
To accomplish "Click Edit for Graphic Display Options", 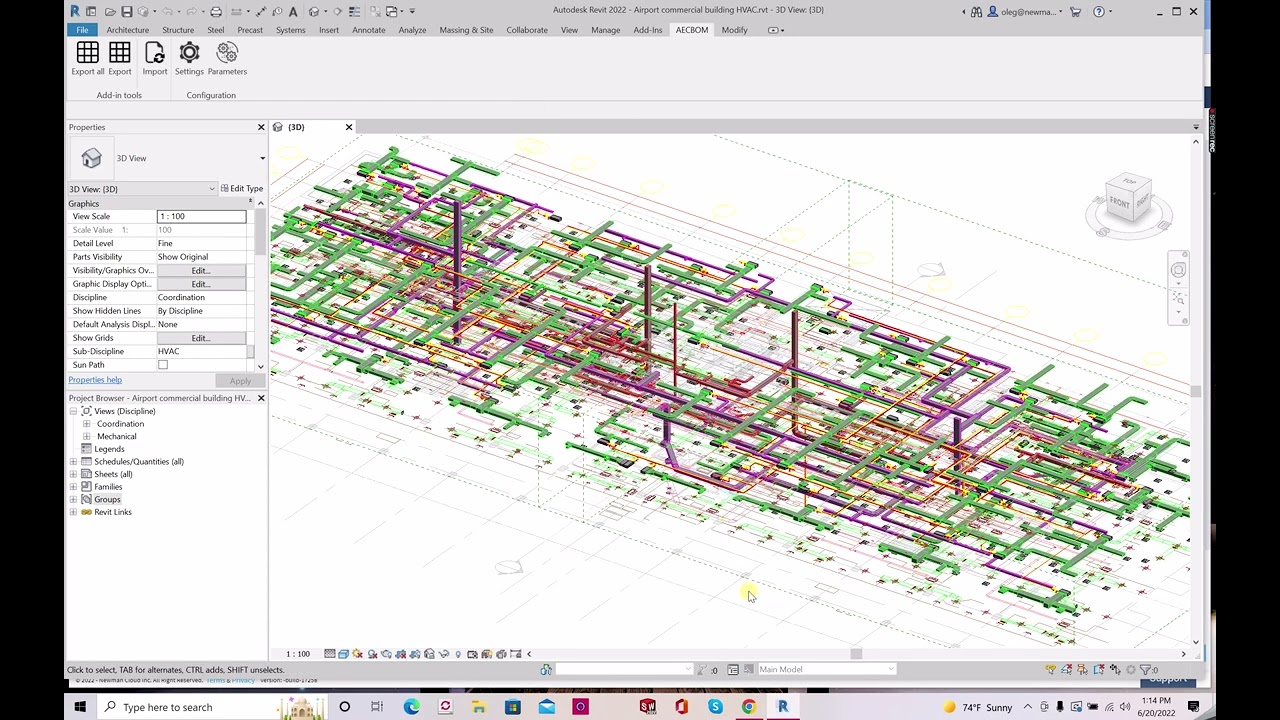I will point(200,284).
